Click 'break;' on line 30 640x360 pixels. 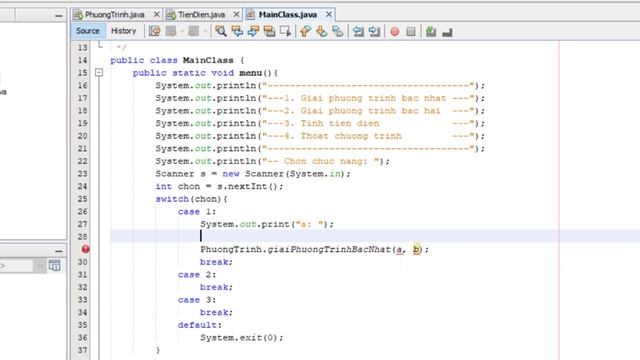click(216, 262)
